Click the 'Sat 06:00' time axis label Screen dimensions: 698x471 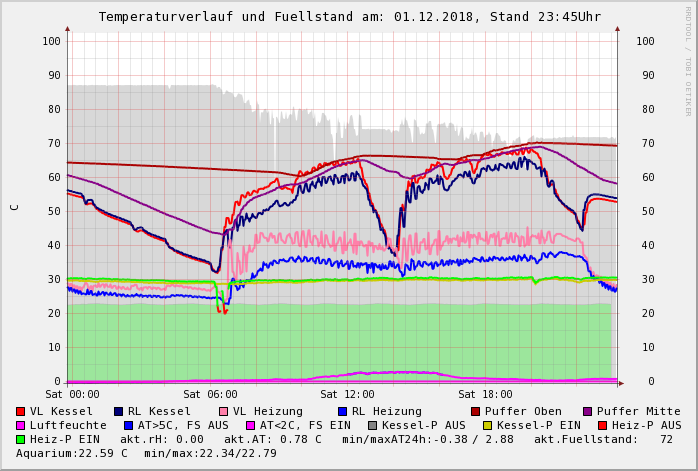[x=210, y=395]
